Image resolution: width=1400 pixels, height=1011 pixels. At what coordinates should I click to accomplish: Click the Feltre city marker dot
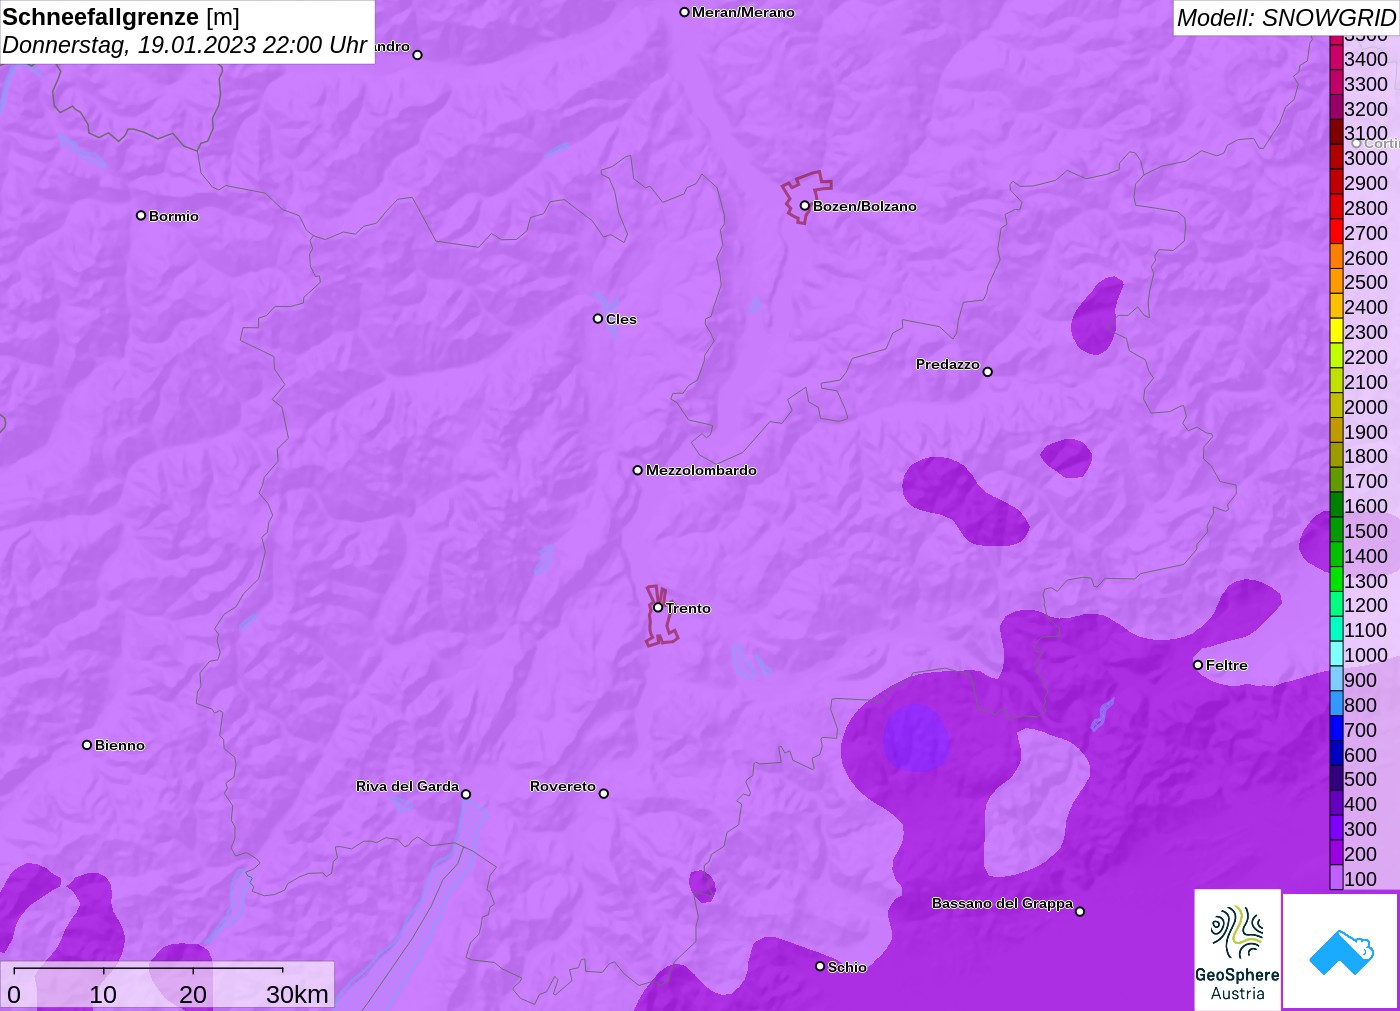1198,665
